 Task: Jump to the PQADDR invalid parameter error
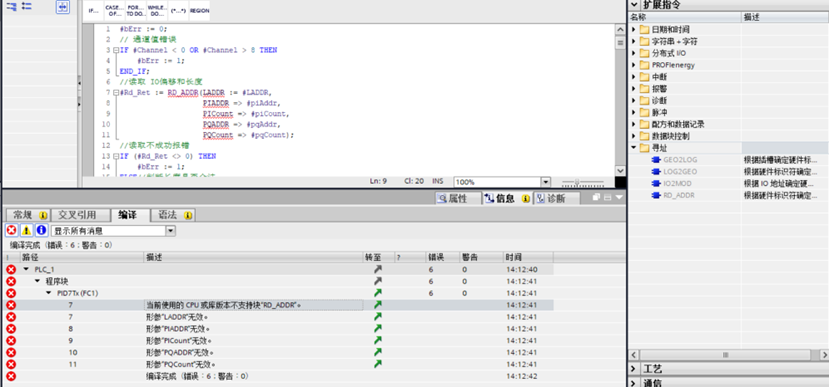pyautogui.click(x=377, y=352)
